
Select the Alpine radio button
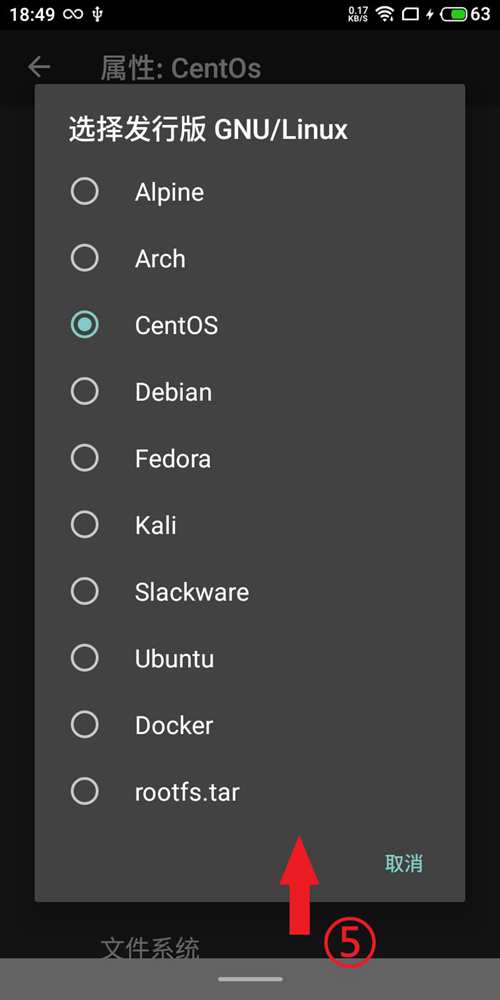tap(84, 191)
